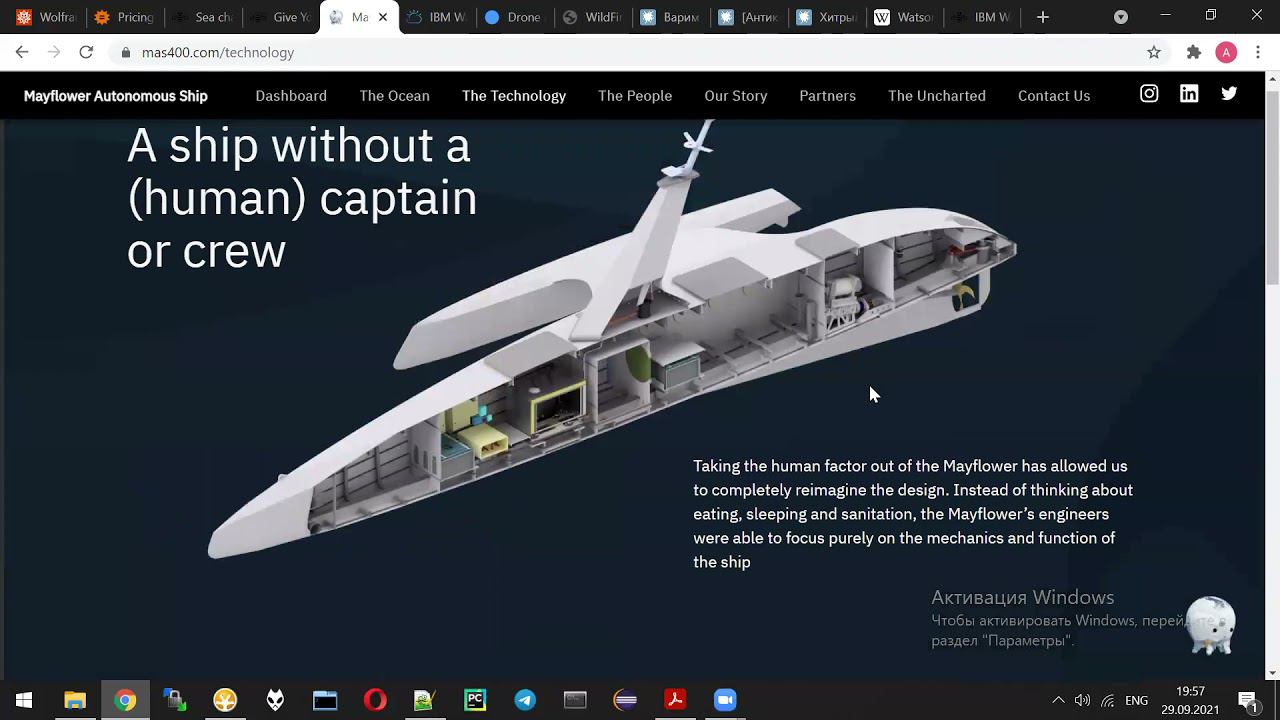Viewport: 1280px width, 720px height.
Task: Open Zoom from the taskbar
Action: coord(725,700)
